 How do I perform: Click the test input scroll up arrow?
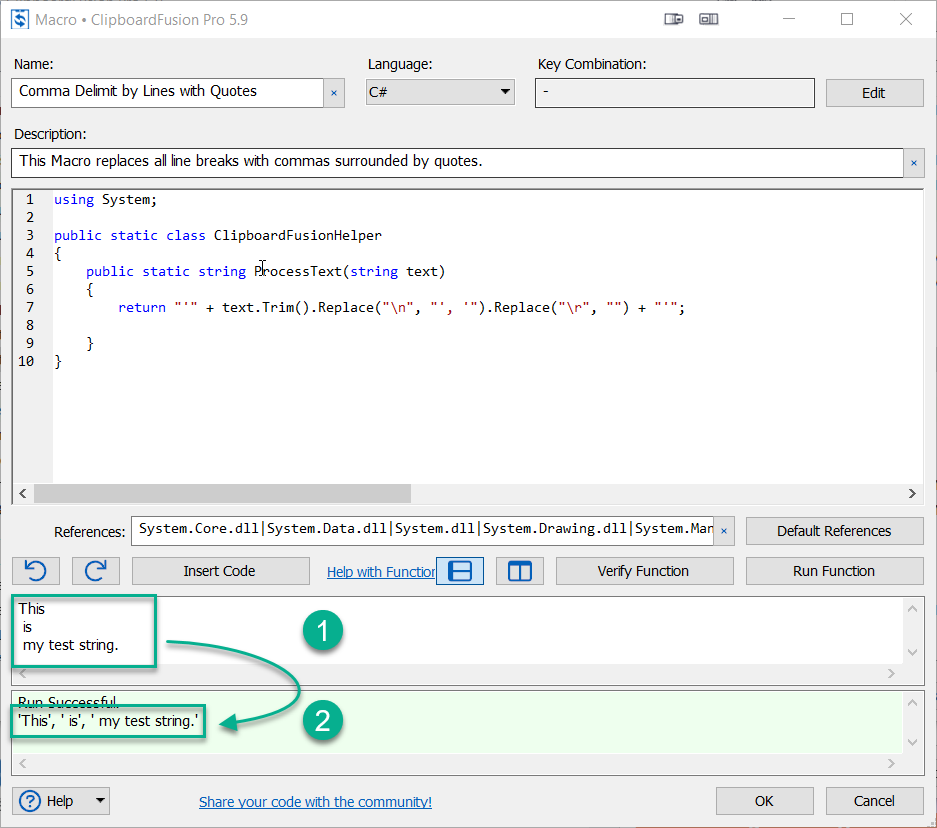pyautogui.click(x=912, y=609)
